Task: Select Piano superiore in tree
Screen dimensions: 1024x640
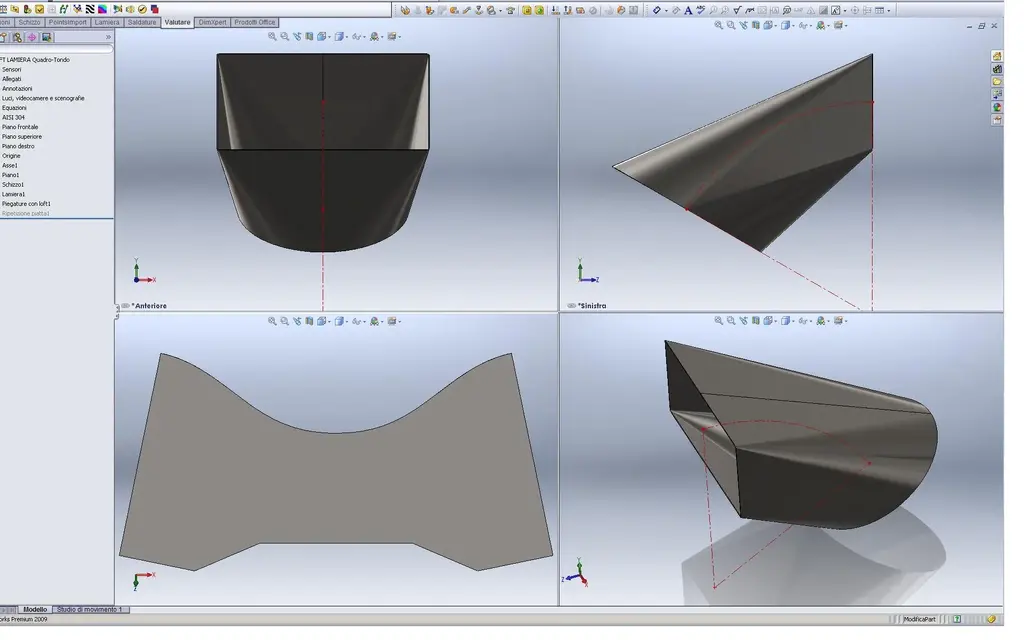Action: tap(22, 137)
